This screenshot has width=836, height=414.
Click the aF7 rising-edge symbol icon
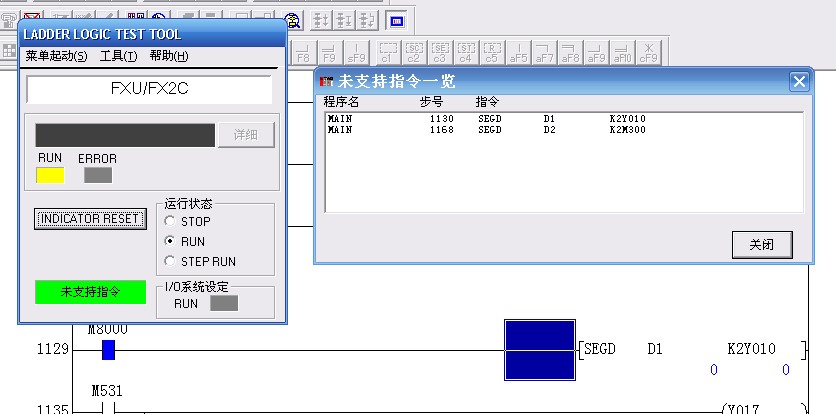coord(544,52)
